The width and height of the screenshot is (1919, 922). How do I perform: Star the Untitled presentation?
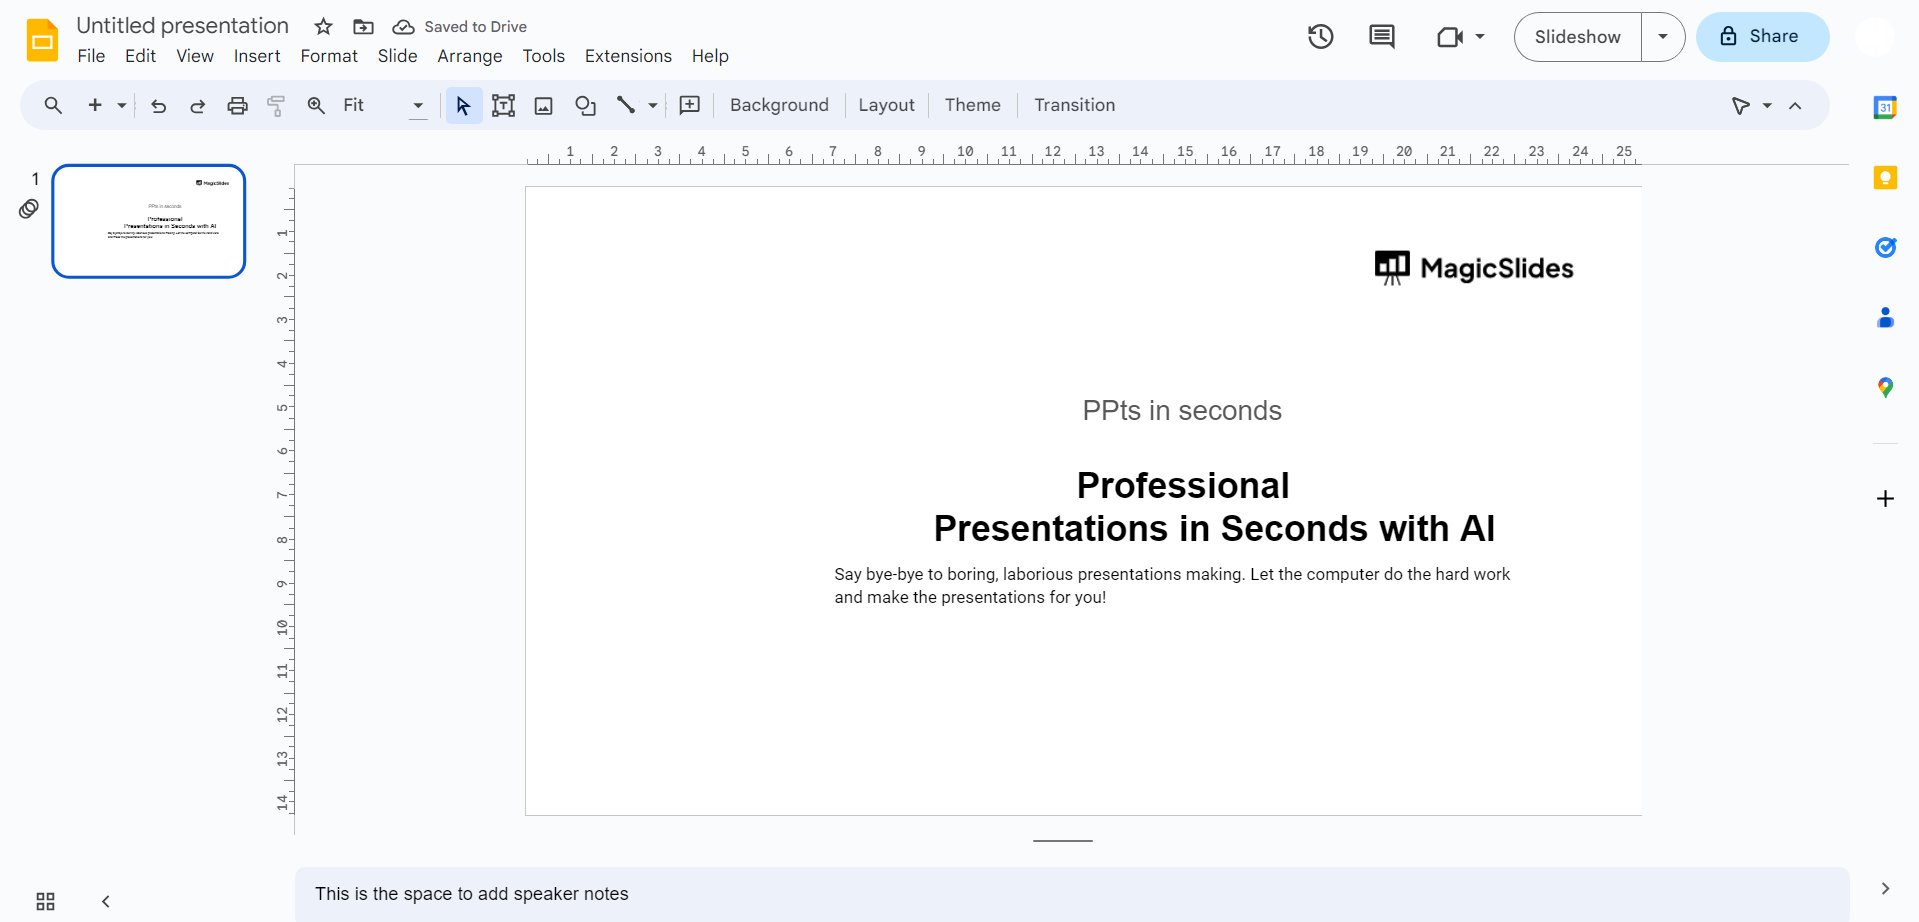coord(323,27)
